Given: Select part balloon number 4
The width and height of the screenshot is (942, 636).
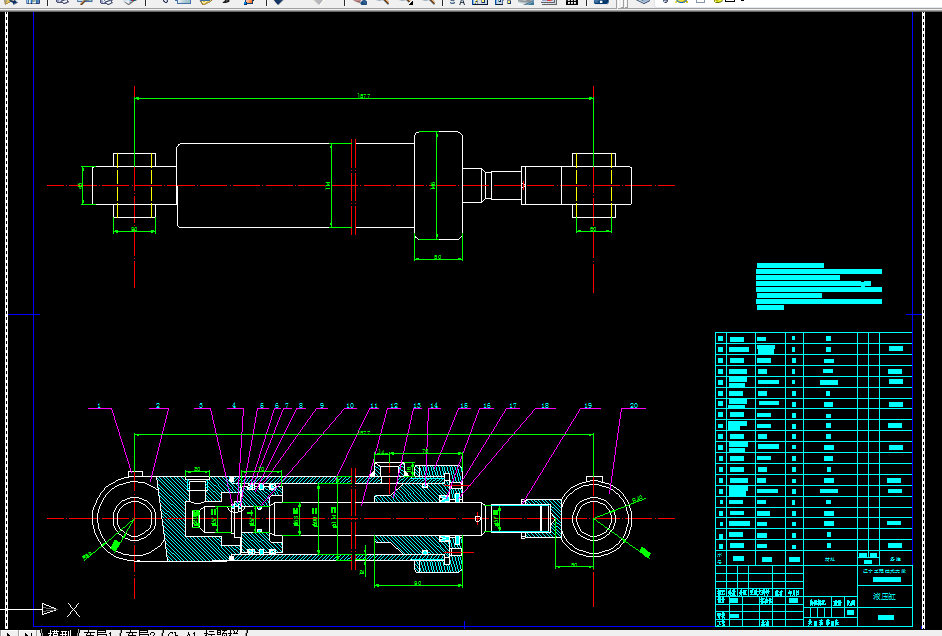Looking at the screenshot, I should 234,406.
